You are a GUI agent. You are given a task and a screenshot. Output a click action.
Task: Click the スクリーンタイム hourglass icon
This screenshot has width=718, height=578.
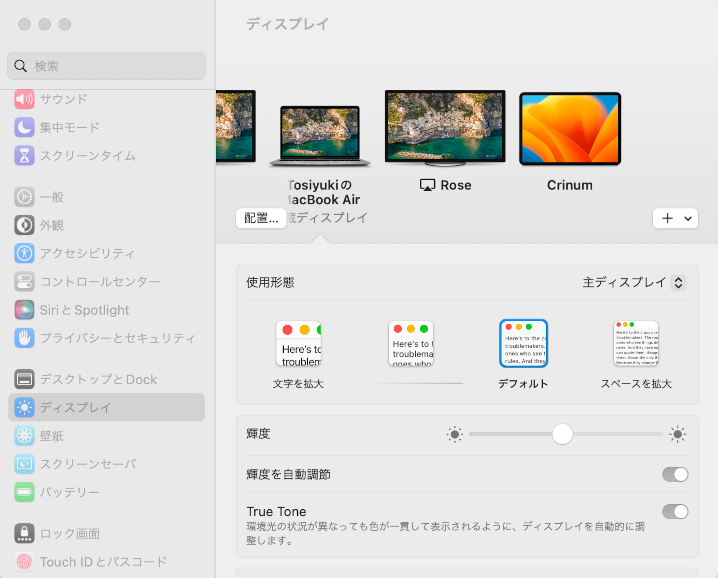(24, 155)
